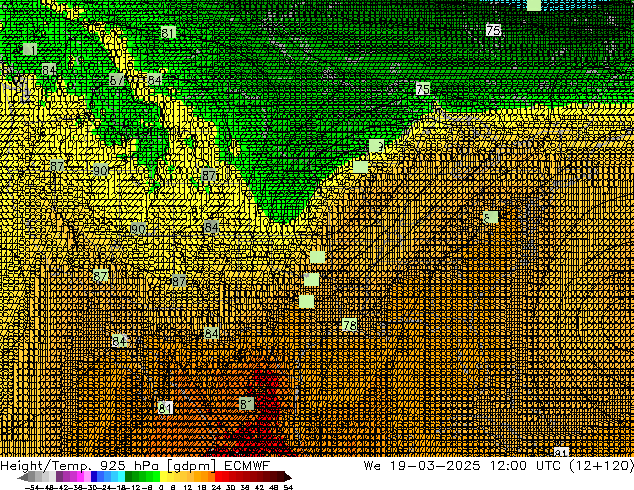Select the [gdpm] unit label
The image size is (634, 490).
193,466
